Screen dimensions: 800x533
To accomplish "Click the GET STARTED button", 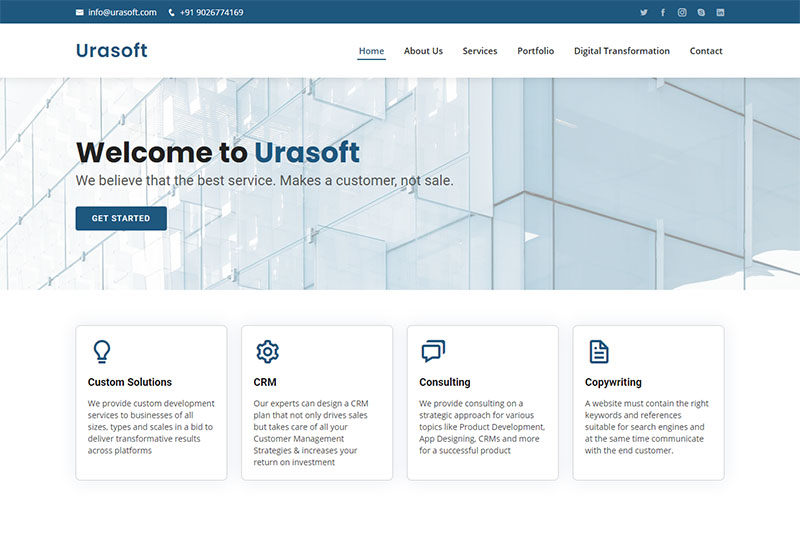I will pos(121,218).
